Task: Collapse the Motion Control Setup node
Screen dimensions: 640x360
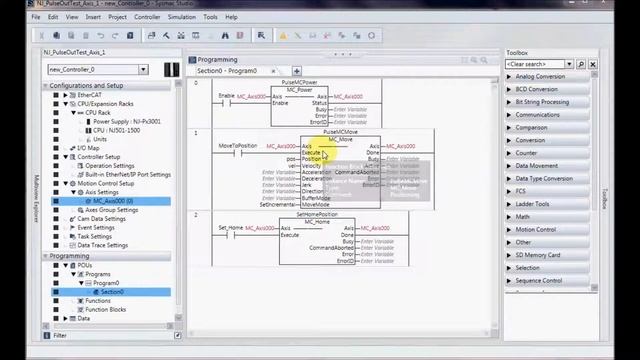Action: [x=65, y=184]
